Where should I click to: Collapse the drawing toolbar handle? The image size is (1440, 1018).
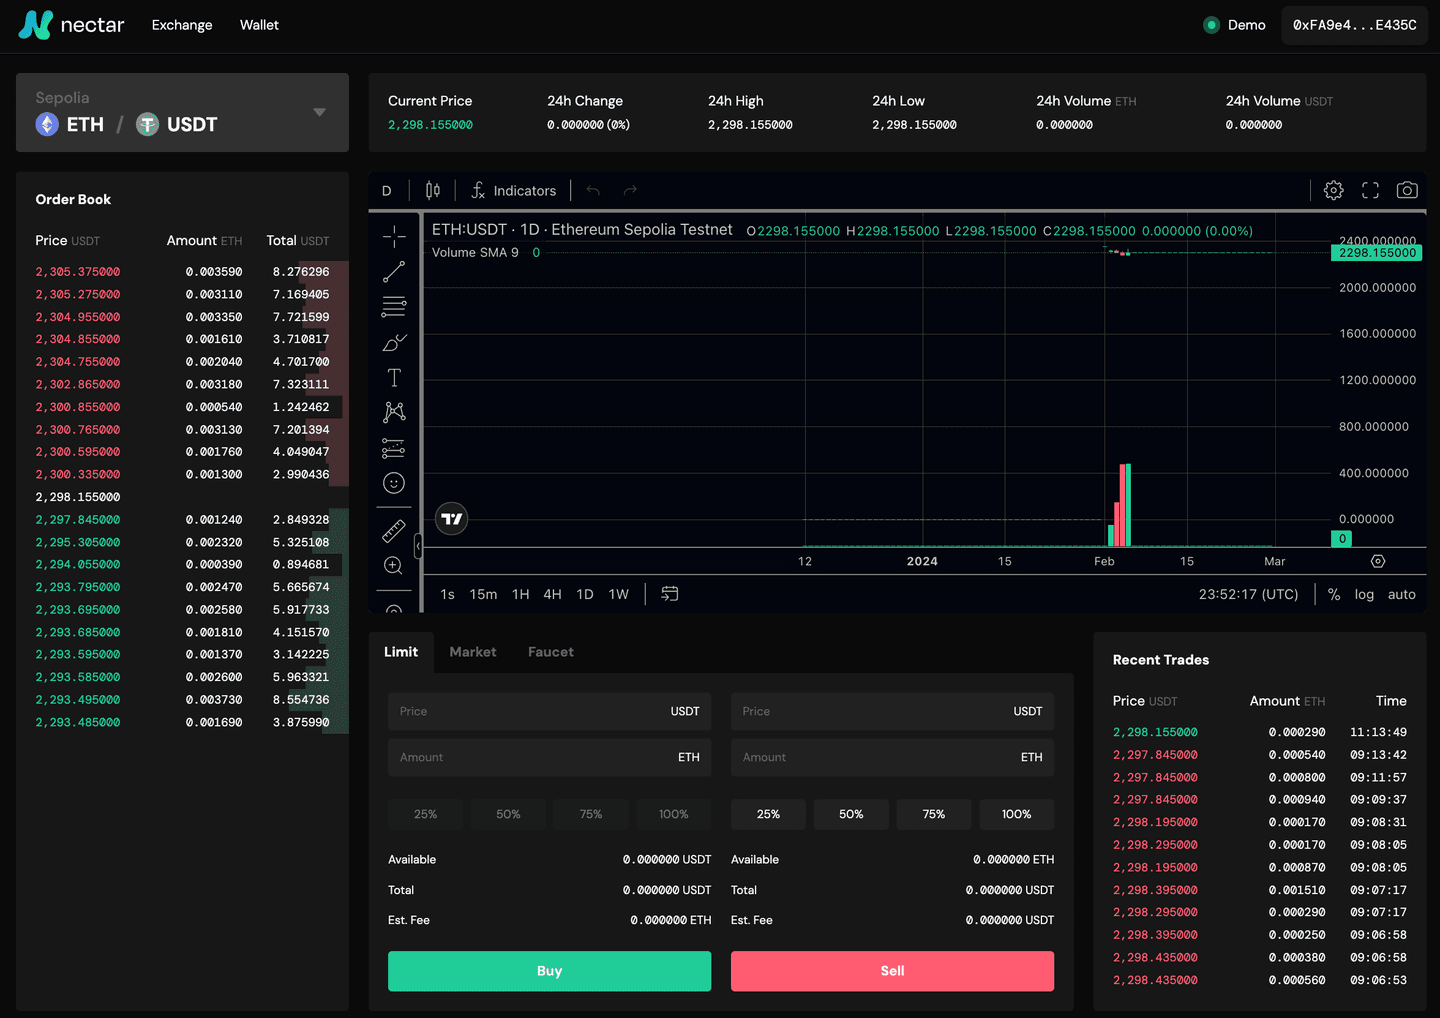click(x=418, y=546)
